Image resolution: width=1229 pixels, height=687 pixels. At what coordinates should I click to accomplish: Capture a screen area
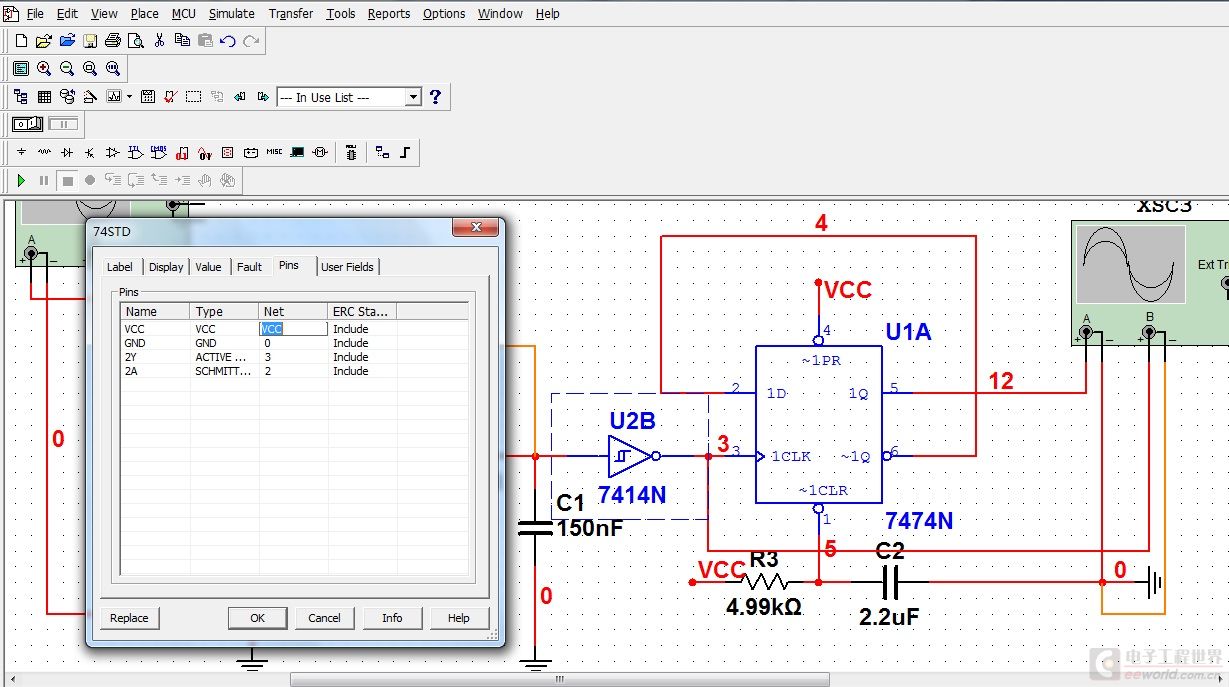pyautogui.click(x=194, y=97)
